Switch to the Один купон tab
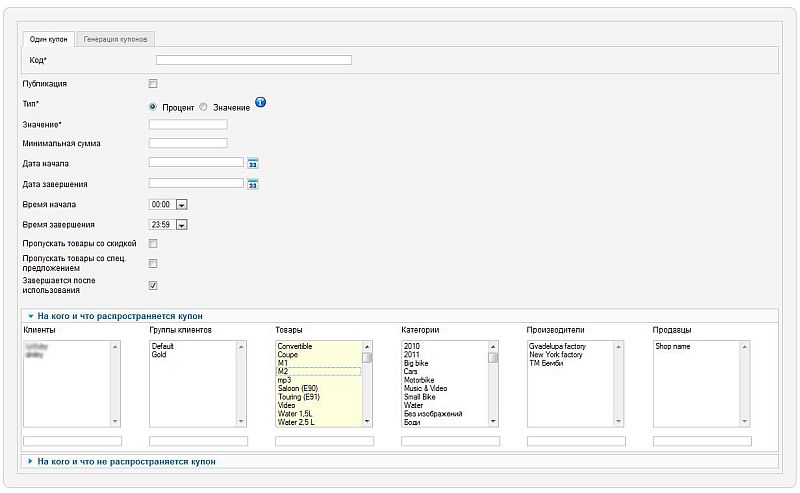Screen dimensions: 800x493 pyautogui.click(x=49, y=38)
